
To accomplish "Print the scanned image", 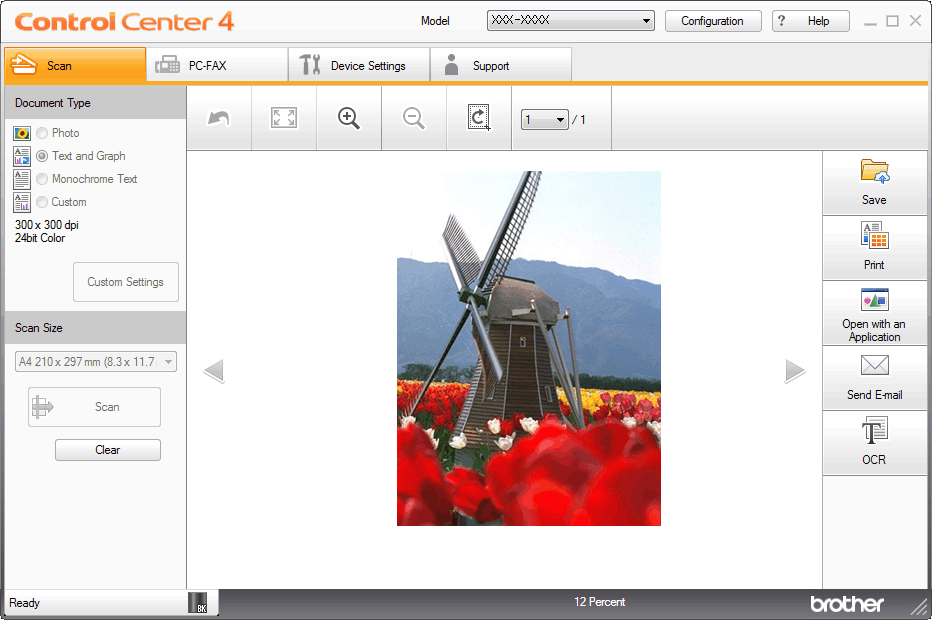I will pos(874,248).
